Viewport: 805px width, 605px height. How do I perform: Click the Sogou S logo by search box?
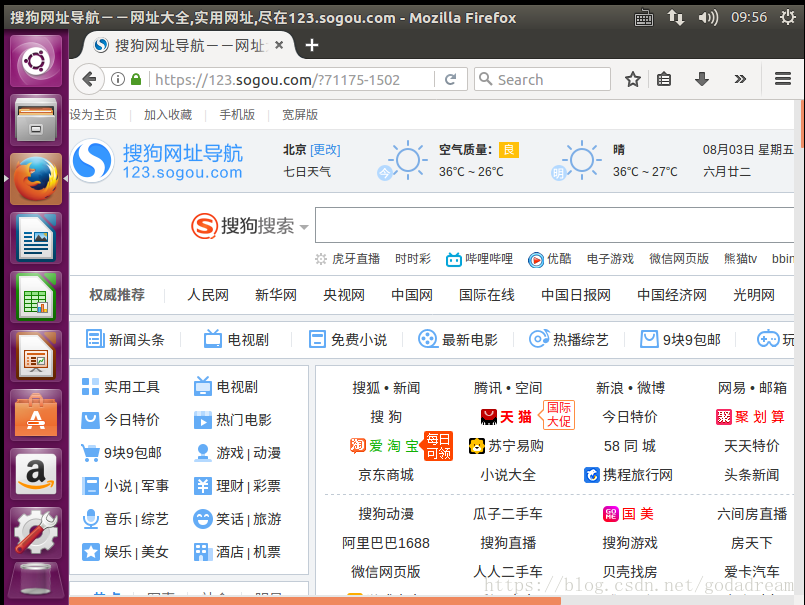[204, 225]
